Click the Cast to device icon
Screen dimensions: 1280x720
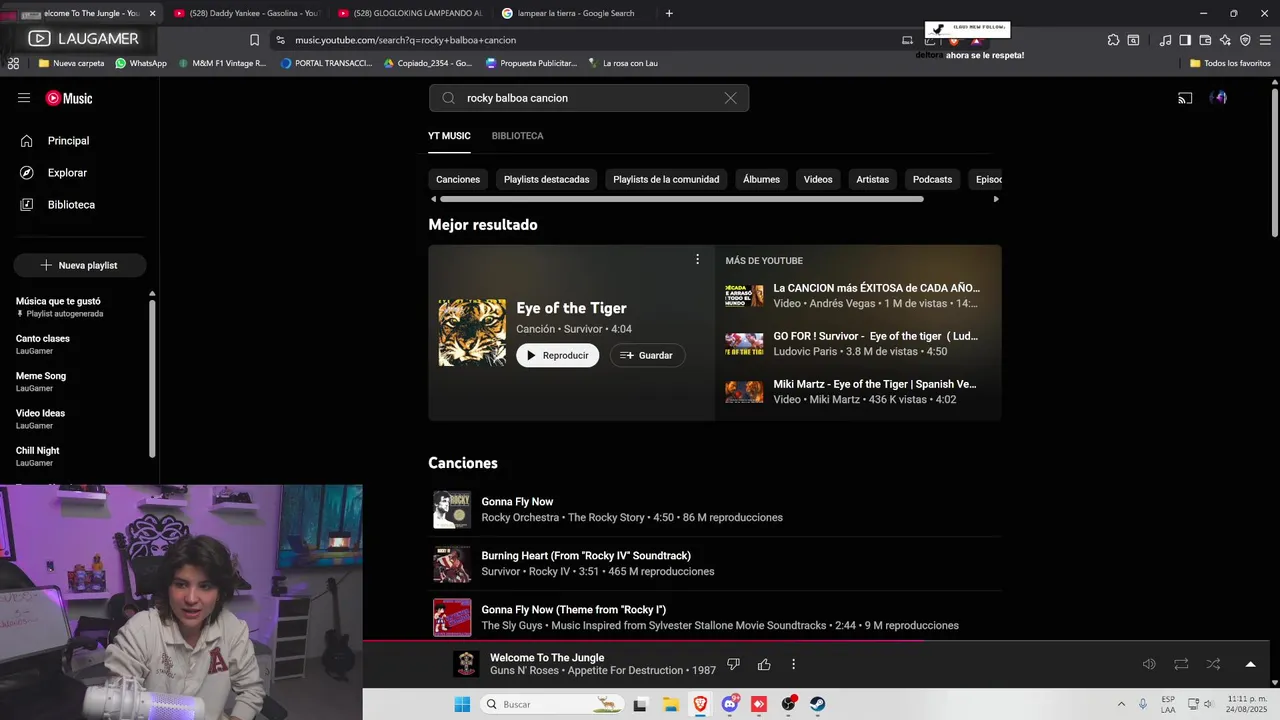click(1185, 98)
